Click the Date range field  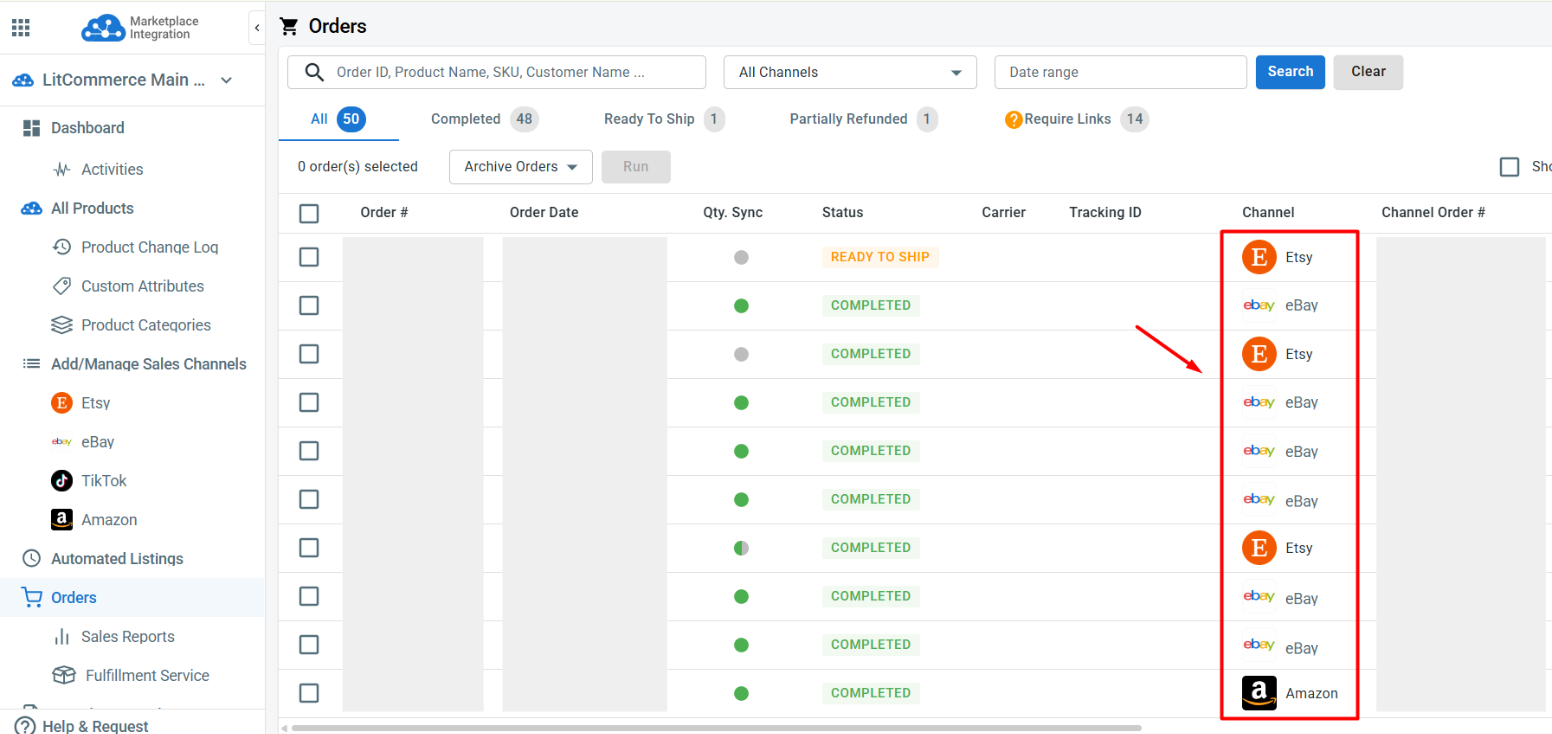pos(1120,72)
